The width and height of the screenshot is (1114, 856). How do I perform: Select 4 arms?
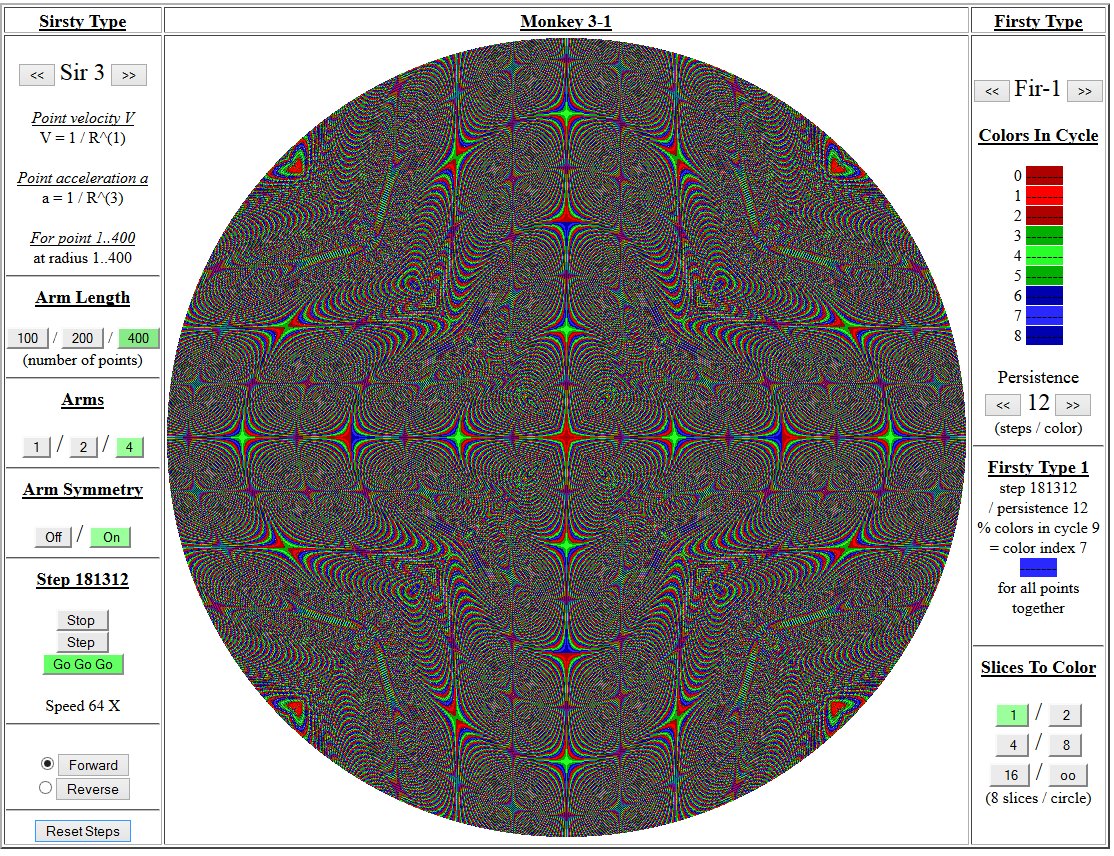(129, 447)
